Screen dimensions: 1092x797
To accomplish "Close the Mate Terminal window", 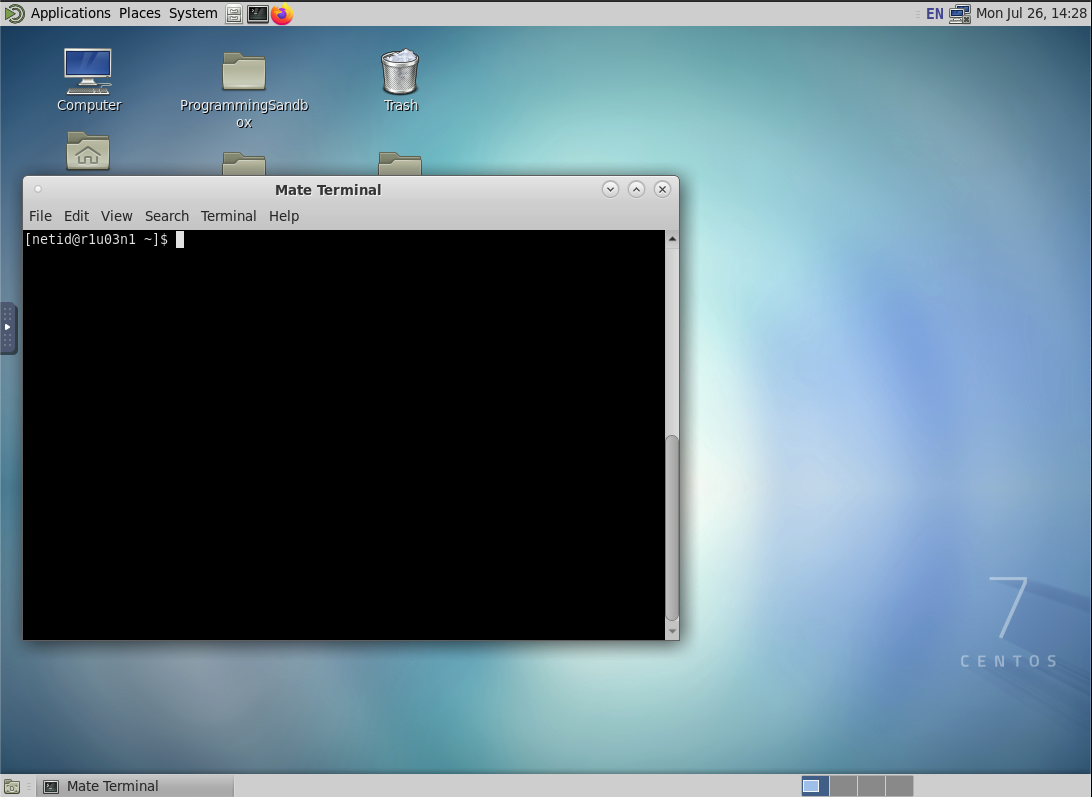I will [x=662, y=189].
